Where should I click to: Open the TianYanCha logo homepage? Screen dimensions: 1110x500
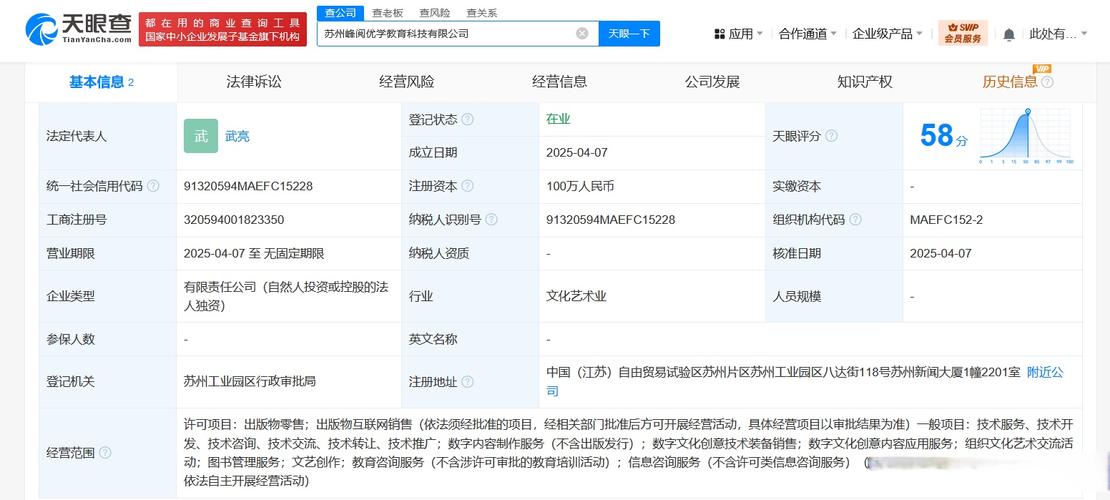click(79, 29)
